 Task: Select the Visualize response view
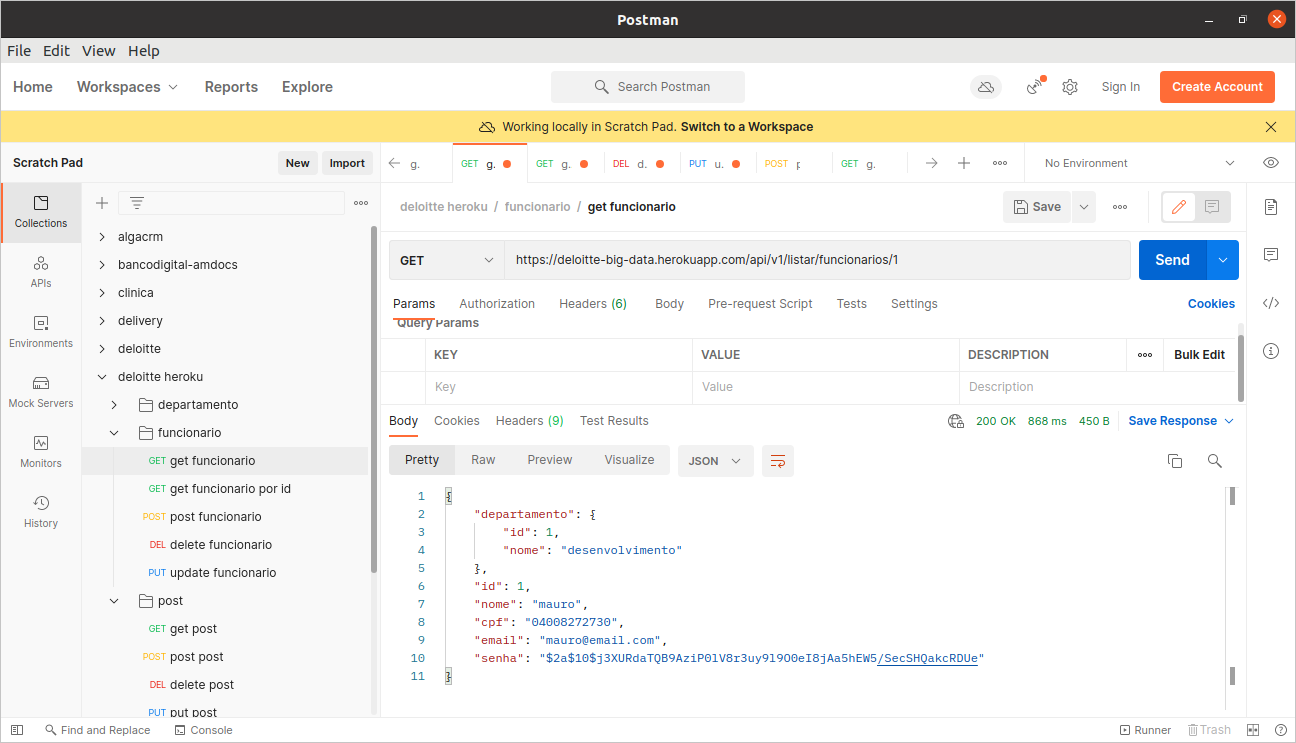(629, 460)
